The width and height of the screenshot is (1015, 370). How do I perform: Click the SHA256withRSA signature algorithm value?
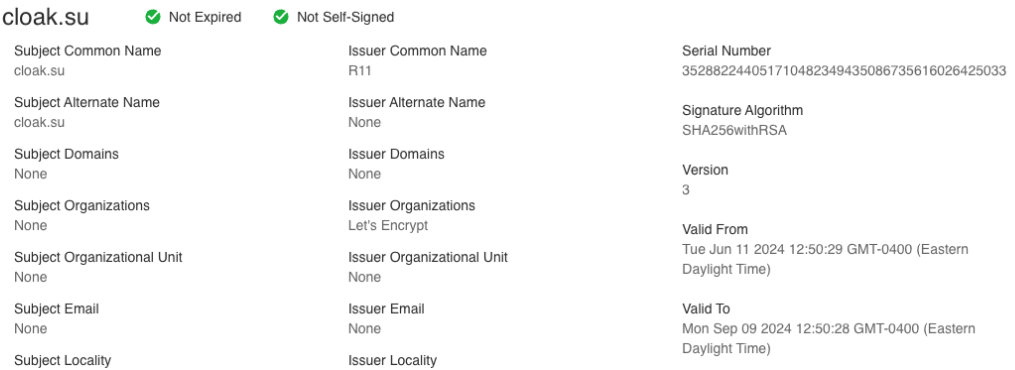click(735, 130)
